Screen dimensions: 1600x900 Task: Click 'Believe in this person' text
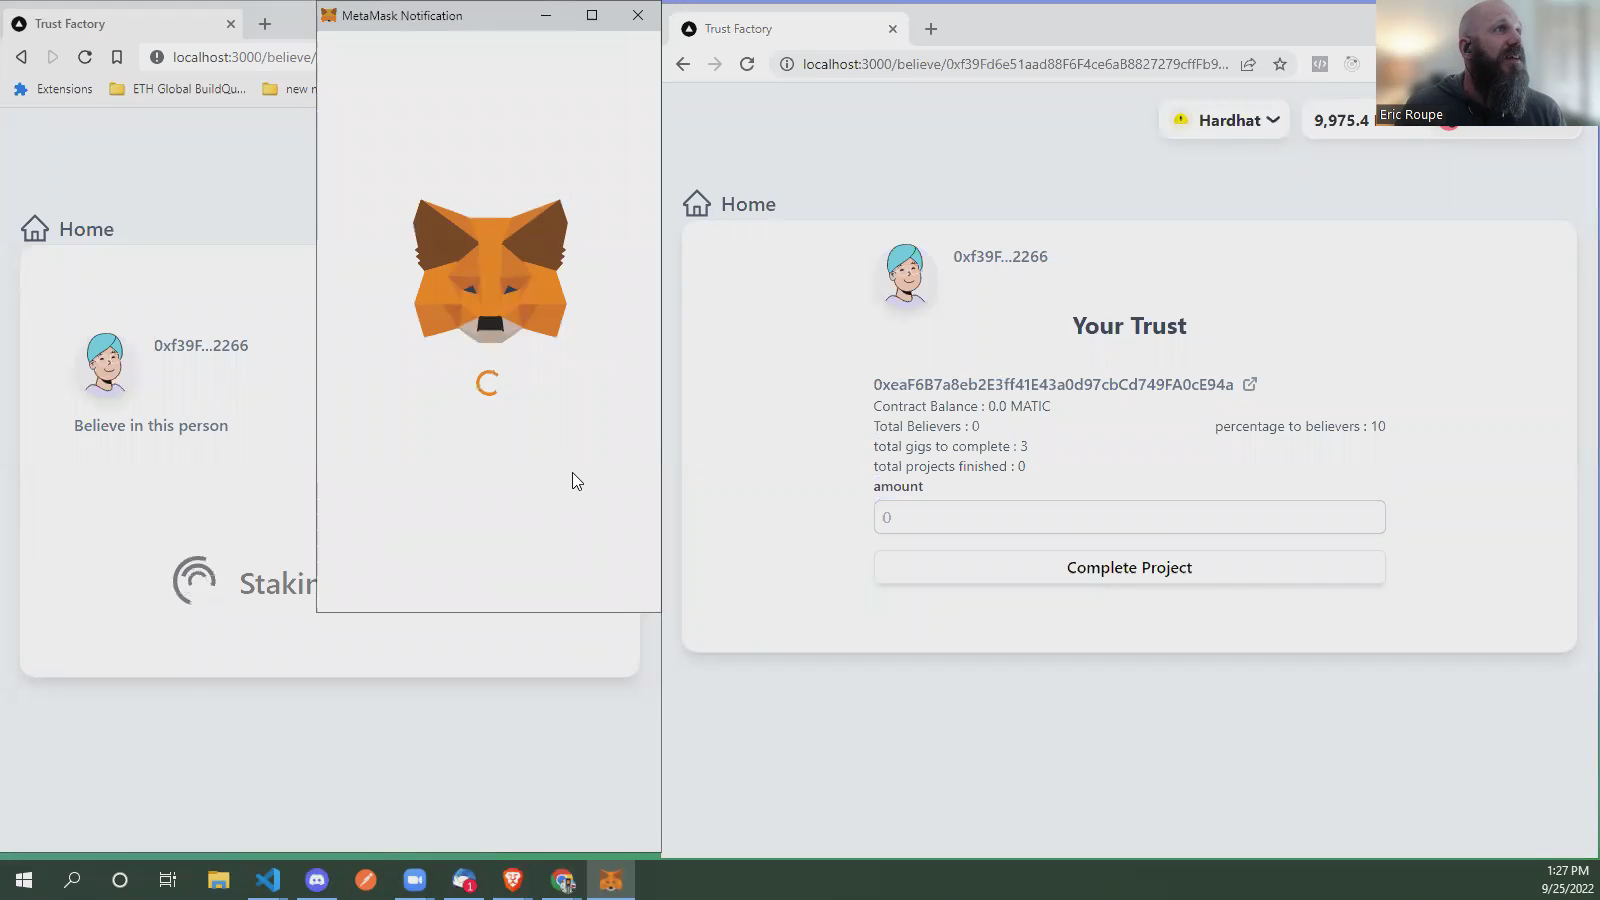pos(151,425)
